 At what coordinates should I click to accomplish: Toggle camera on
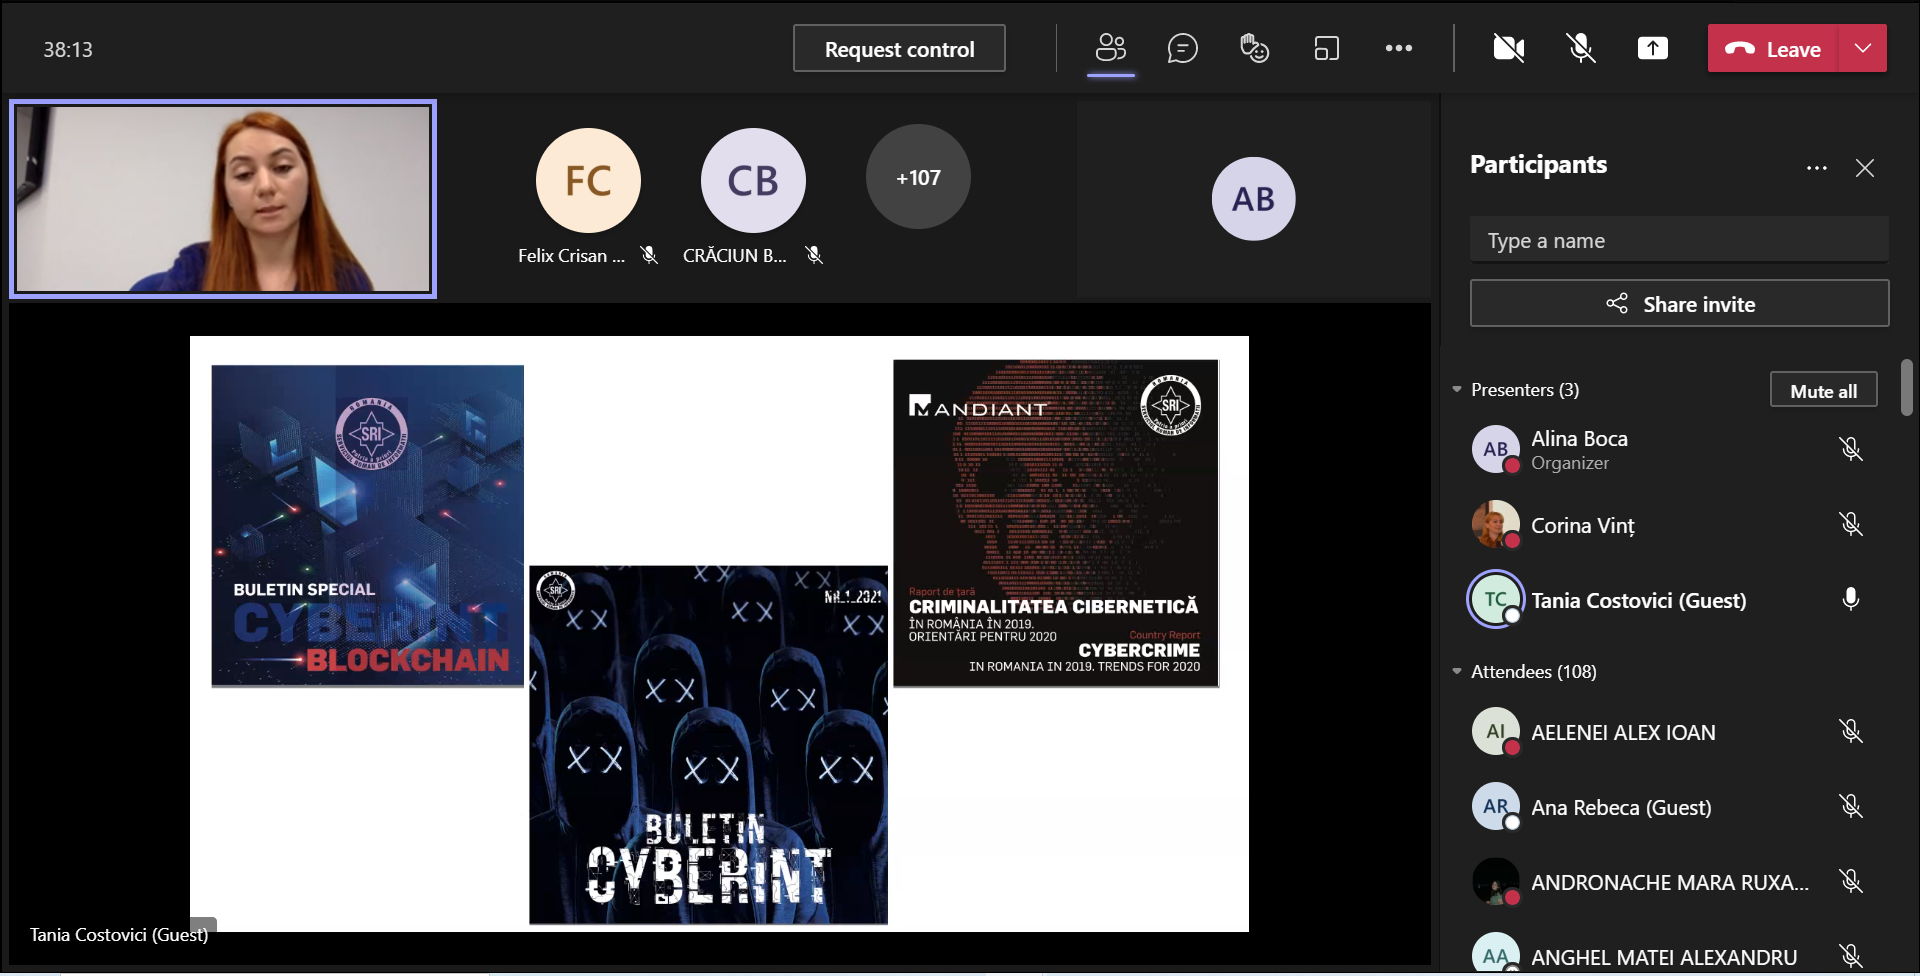pyautogui.click(x=1508, y=48)
